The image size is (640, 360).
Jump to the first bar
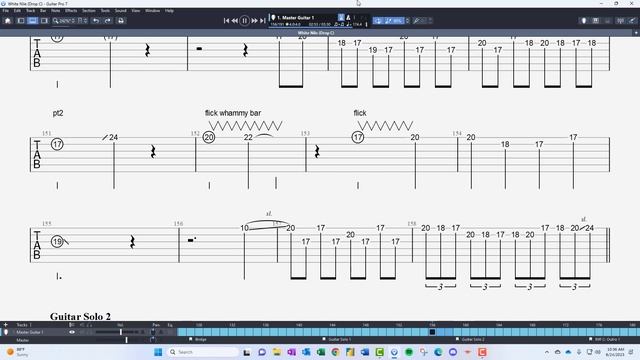[227, 21]
